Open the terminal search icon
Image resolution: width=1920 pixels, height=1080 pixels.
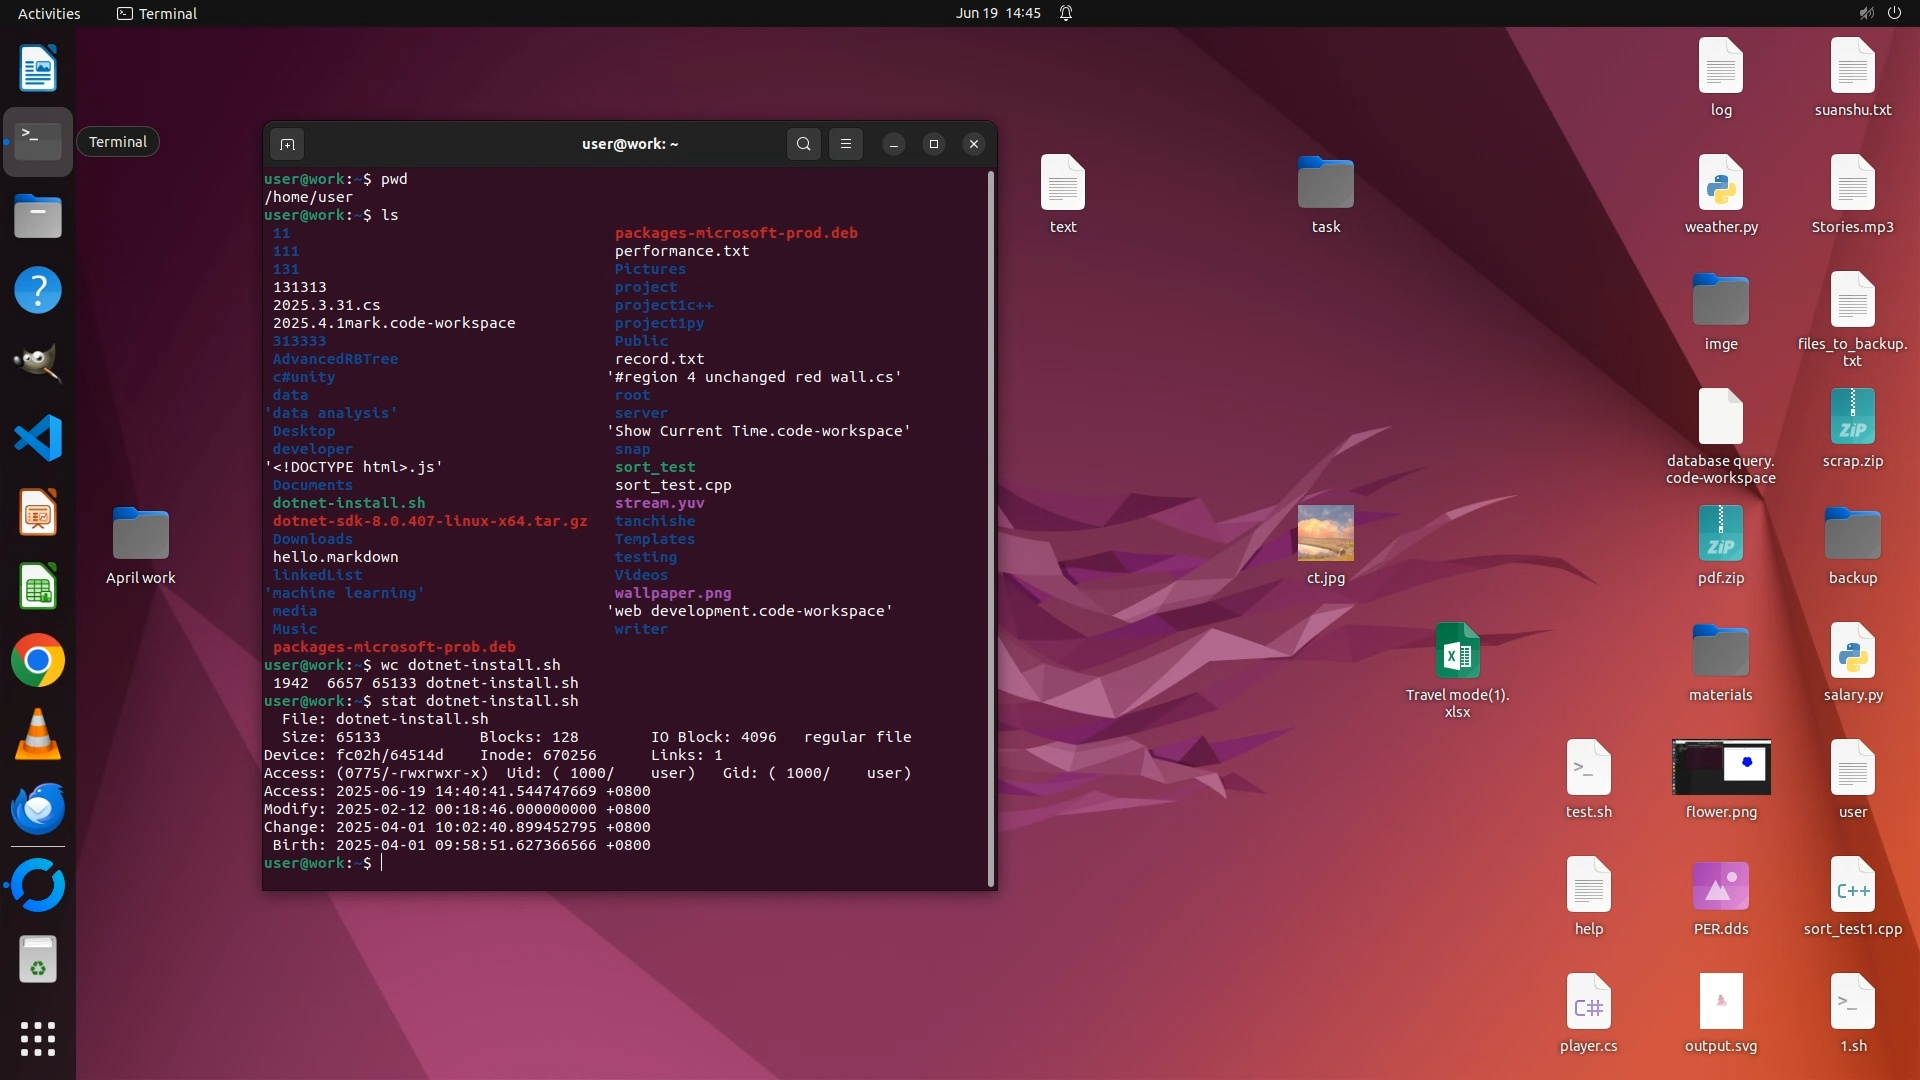[x=803, y=144]
